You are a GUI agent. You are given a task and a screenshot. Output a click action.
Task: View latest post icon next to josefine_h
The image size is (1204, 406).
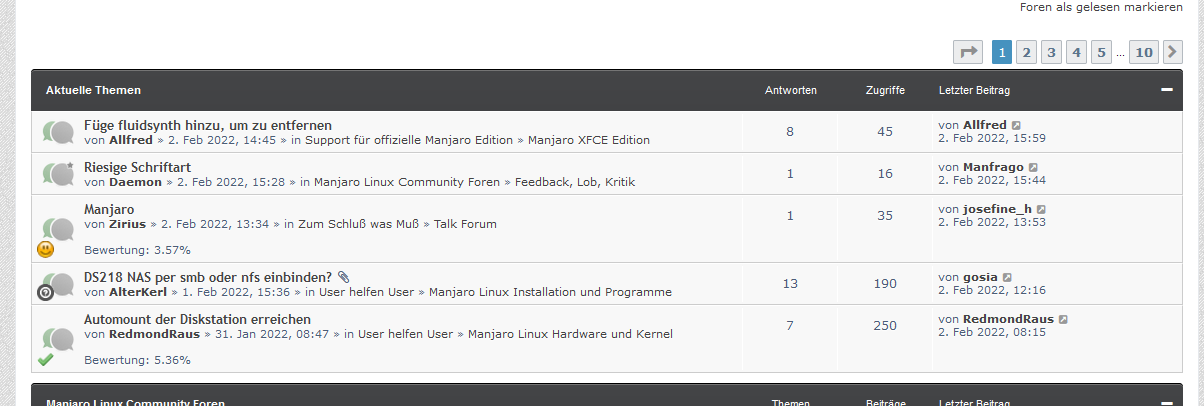pos(1041,209)
